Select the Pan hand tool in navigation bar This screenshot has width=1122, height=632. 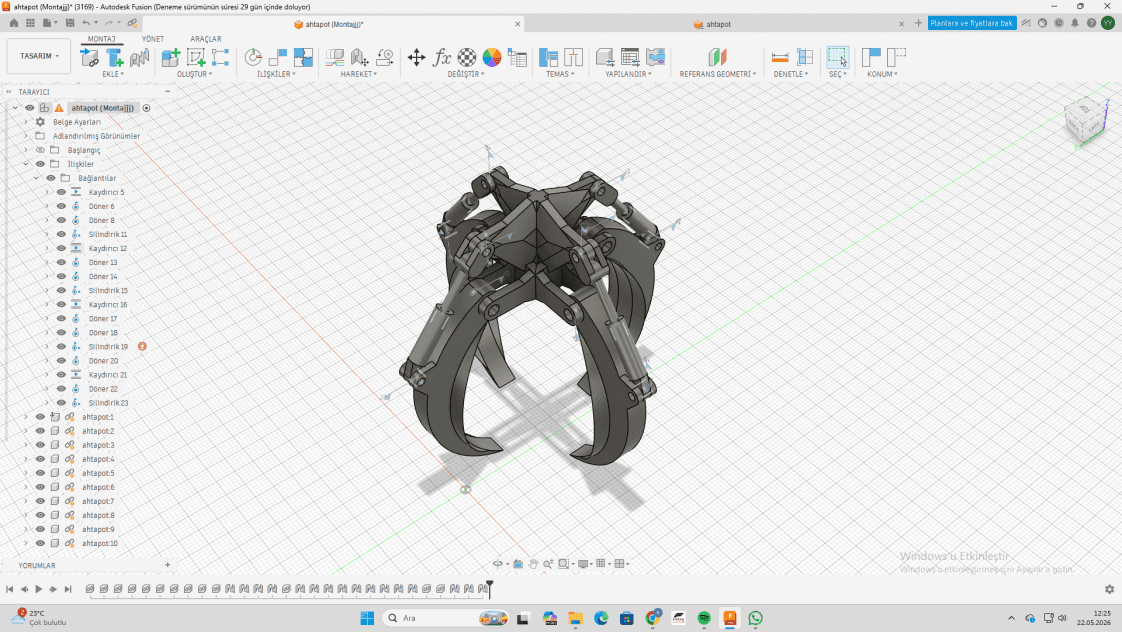pyautogui.click(x=533, y=564)
